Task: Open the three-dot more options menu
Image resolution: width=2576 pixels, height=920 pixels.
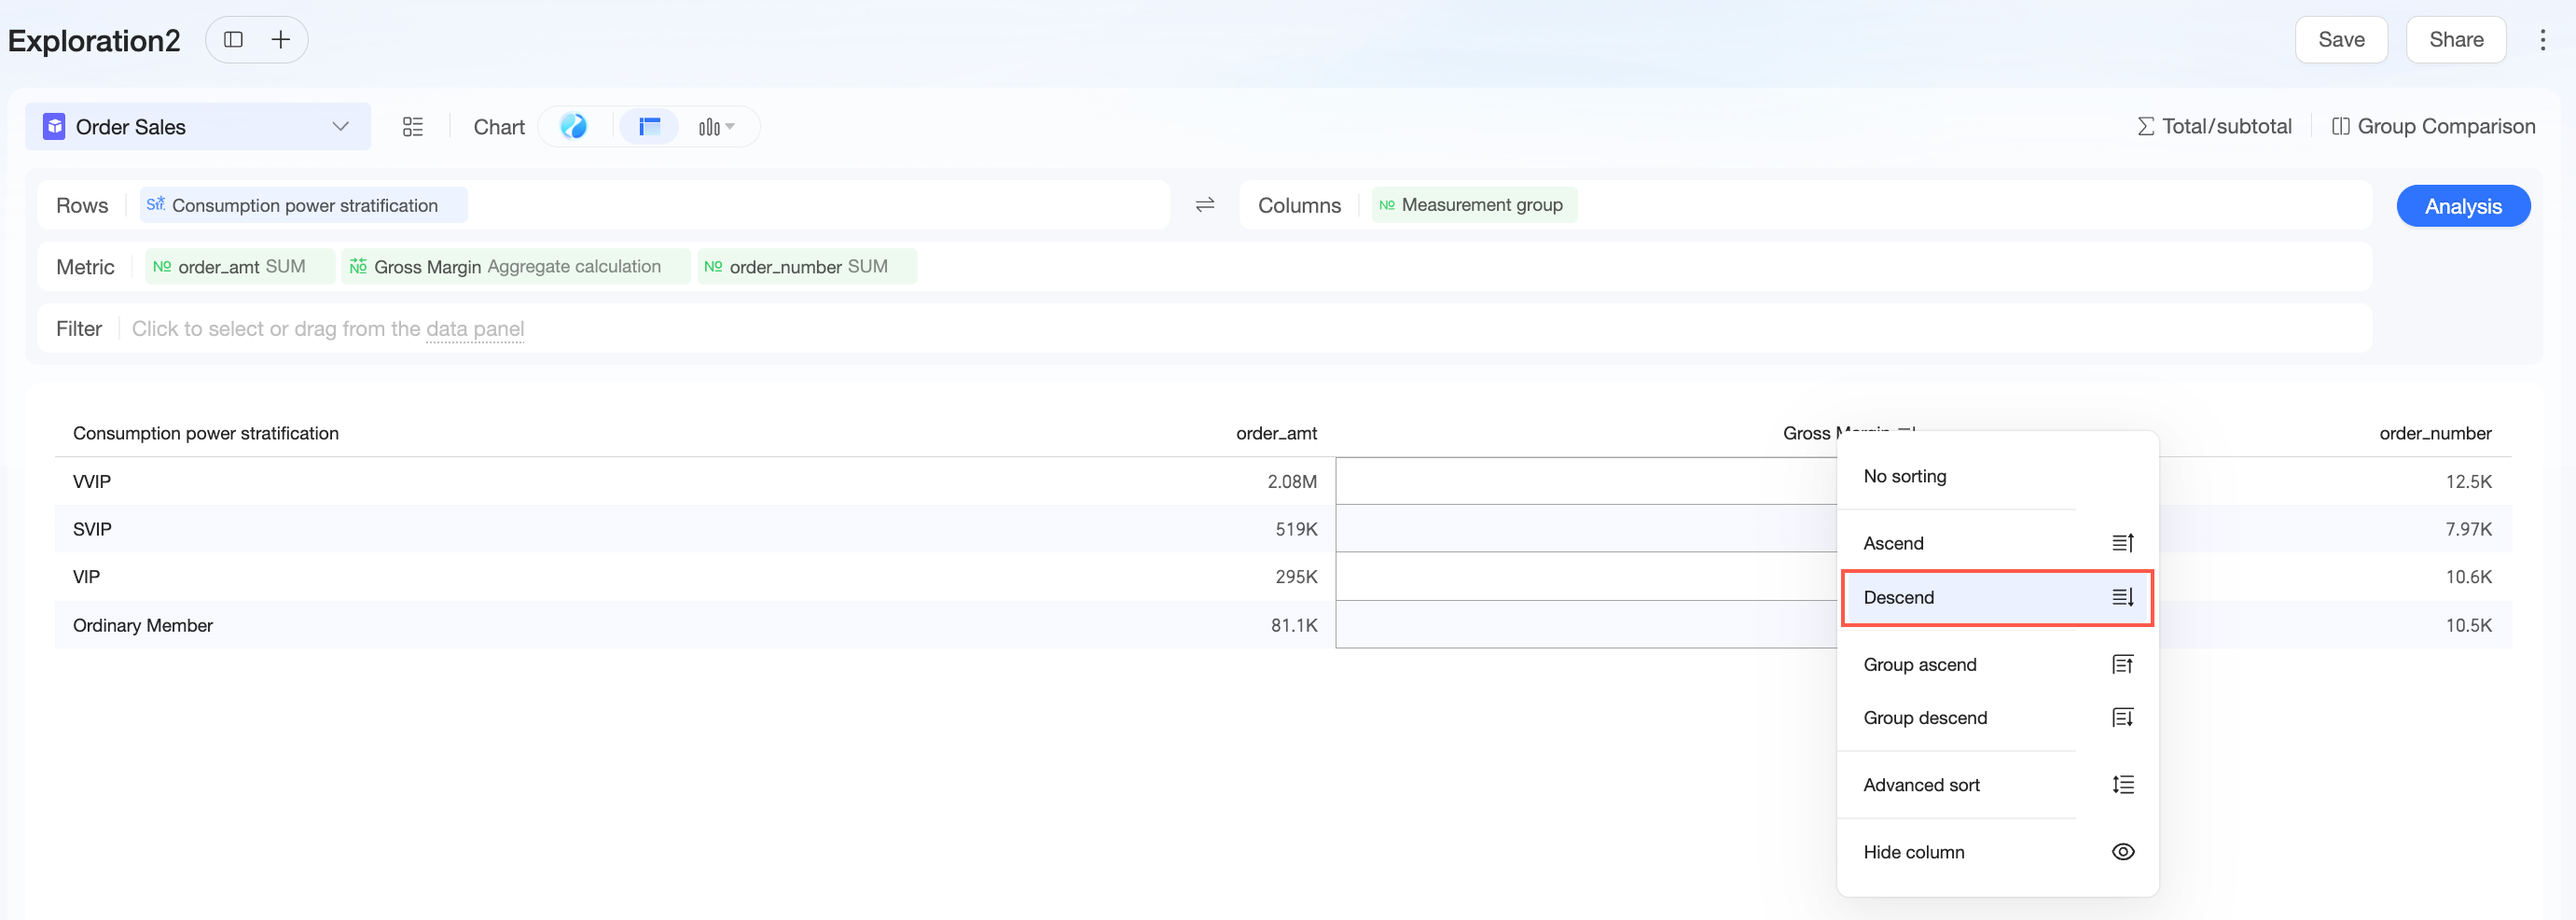Action: pos(2542,40)
